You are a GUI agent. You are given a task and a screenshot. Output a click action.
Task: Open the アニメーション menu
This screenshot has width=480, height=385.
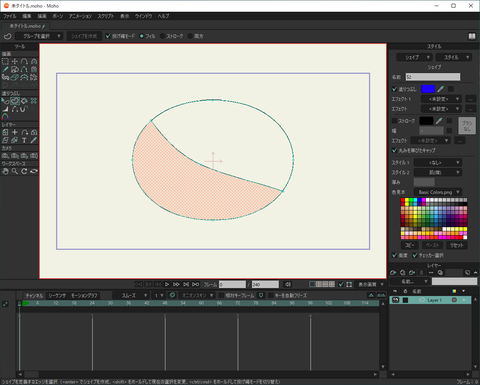point(80,16)
